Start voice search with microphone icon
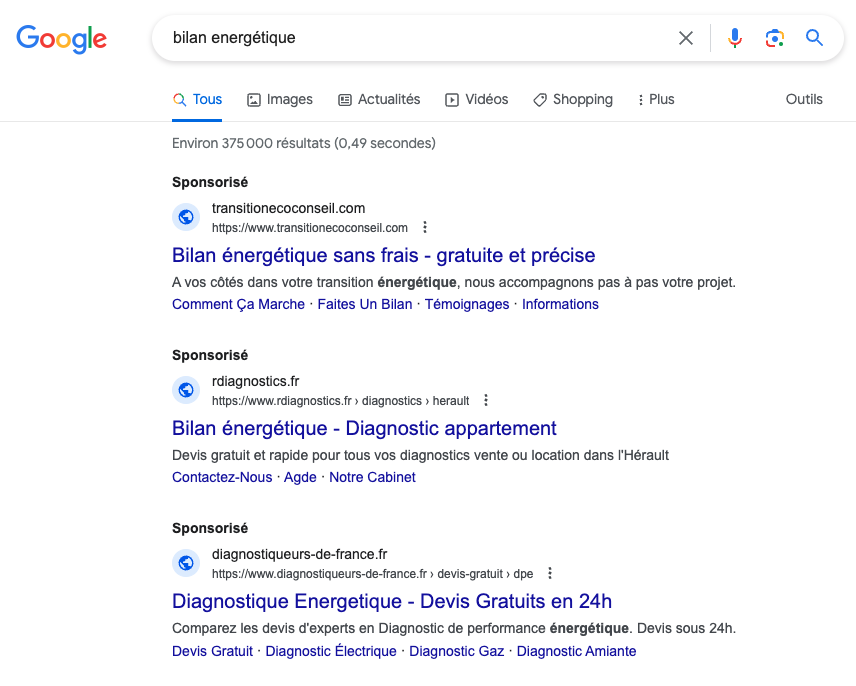The image size is (856, 686). (x=735, y=38)
